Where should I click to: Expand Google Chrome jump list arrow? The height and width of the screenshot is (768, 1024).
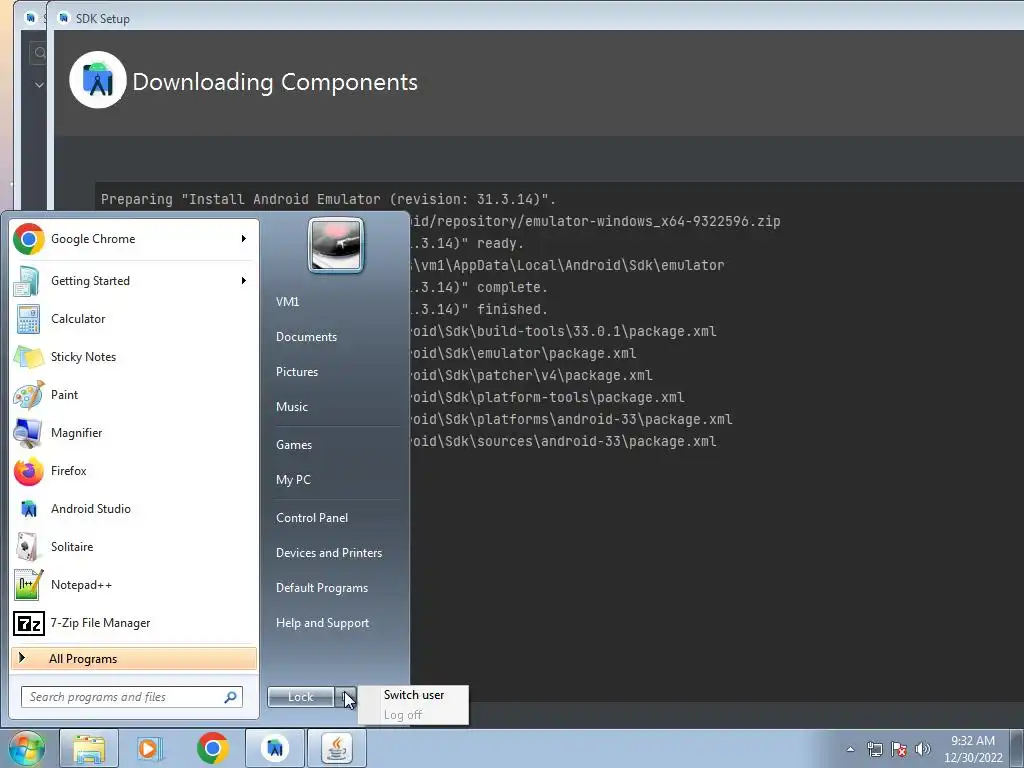click(244, 239)
